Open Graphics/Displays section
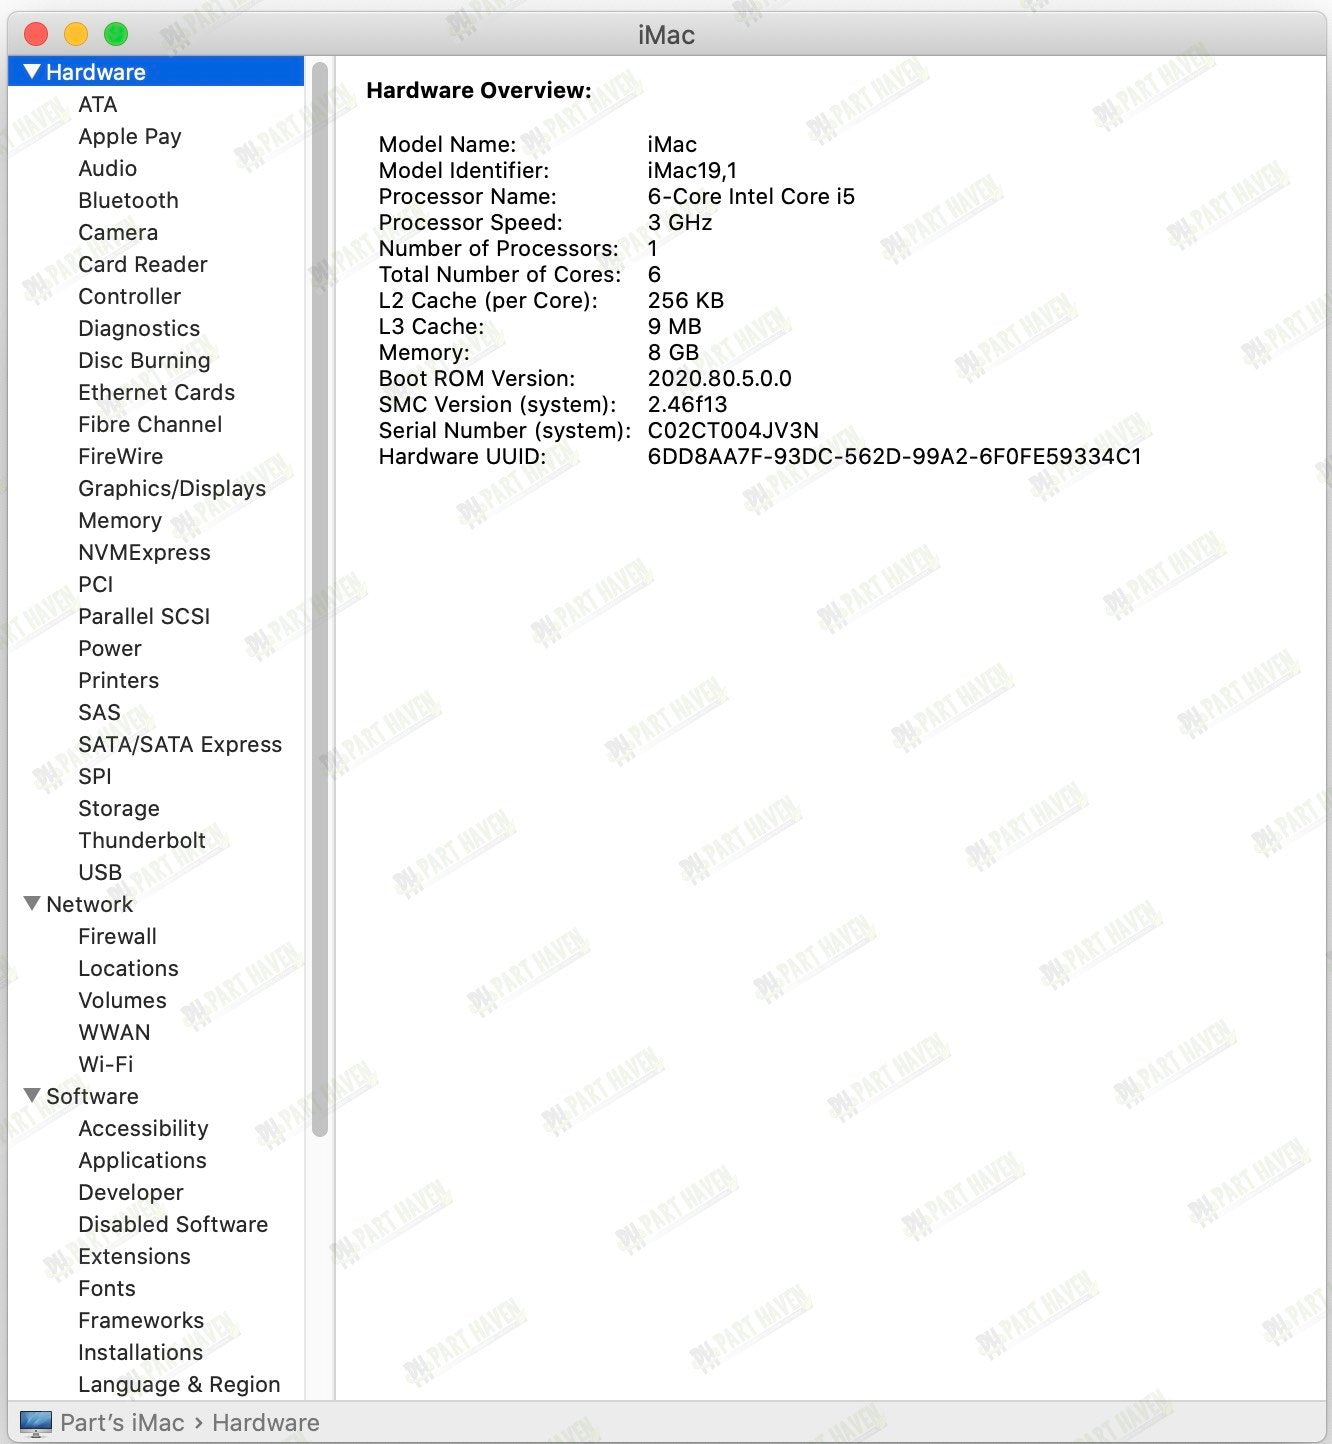The height and width of the screenshot is (1444, 1332). point(172,488)
